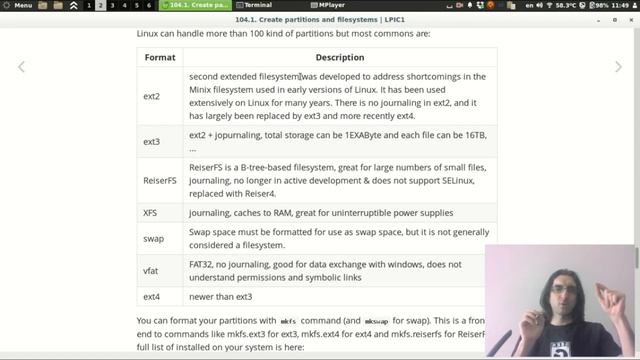Viewport: 640px width, 360px height.
Task: Switch to workspace 6
Action: [149, 5]
